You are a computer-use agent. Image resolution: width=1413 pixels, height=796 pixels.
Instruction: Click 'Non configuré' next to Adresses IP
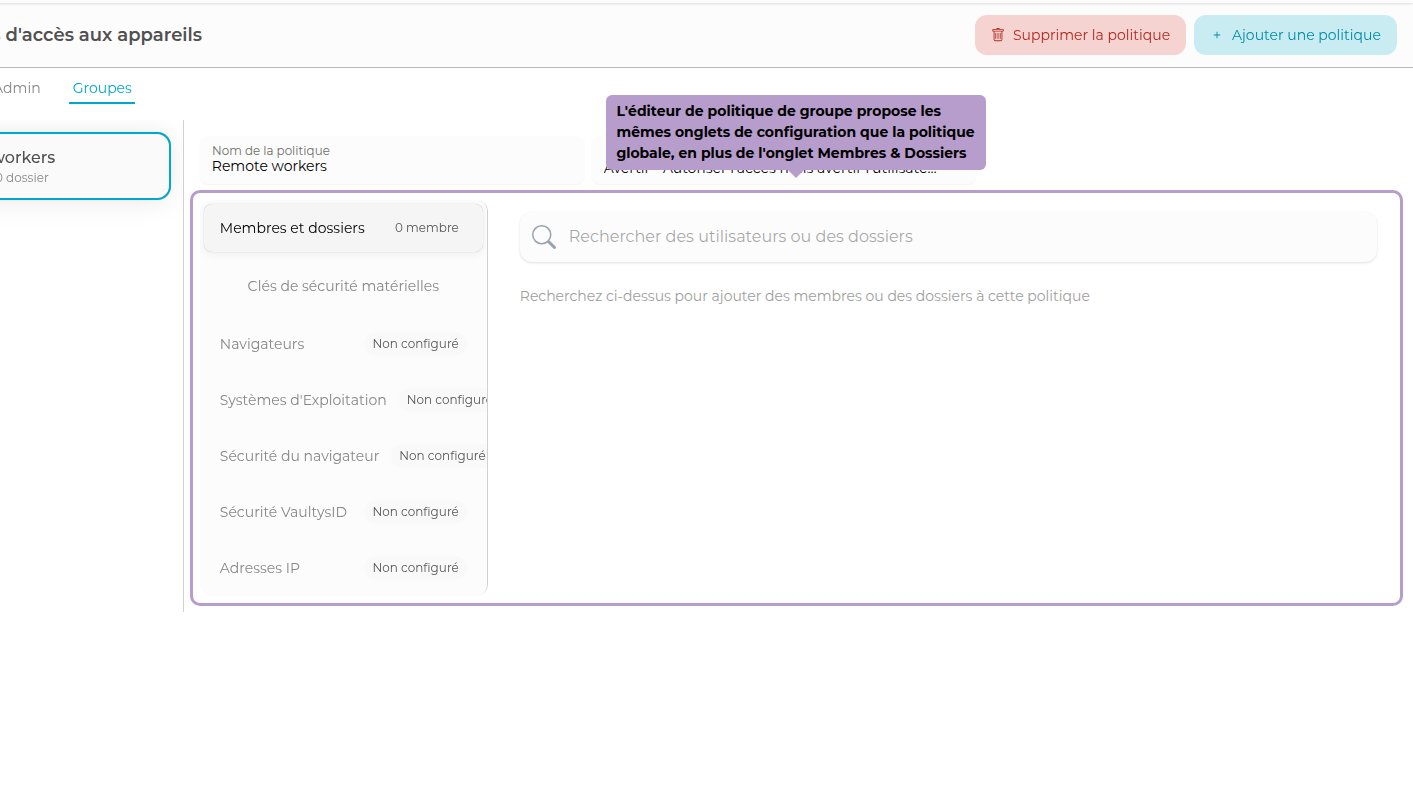(x=415, y=567)
